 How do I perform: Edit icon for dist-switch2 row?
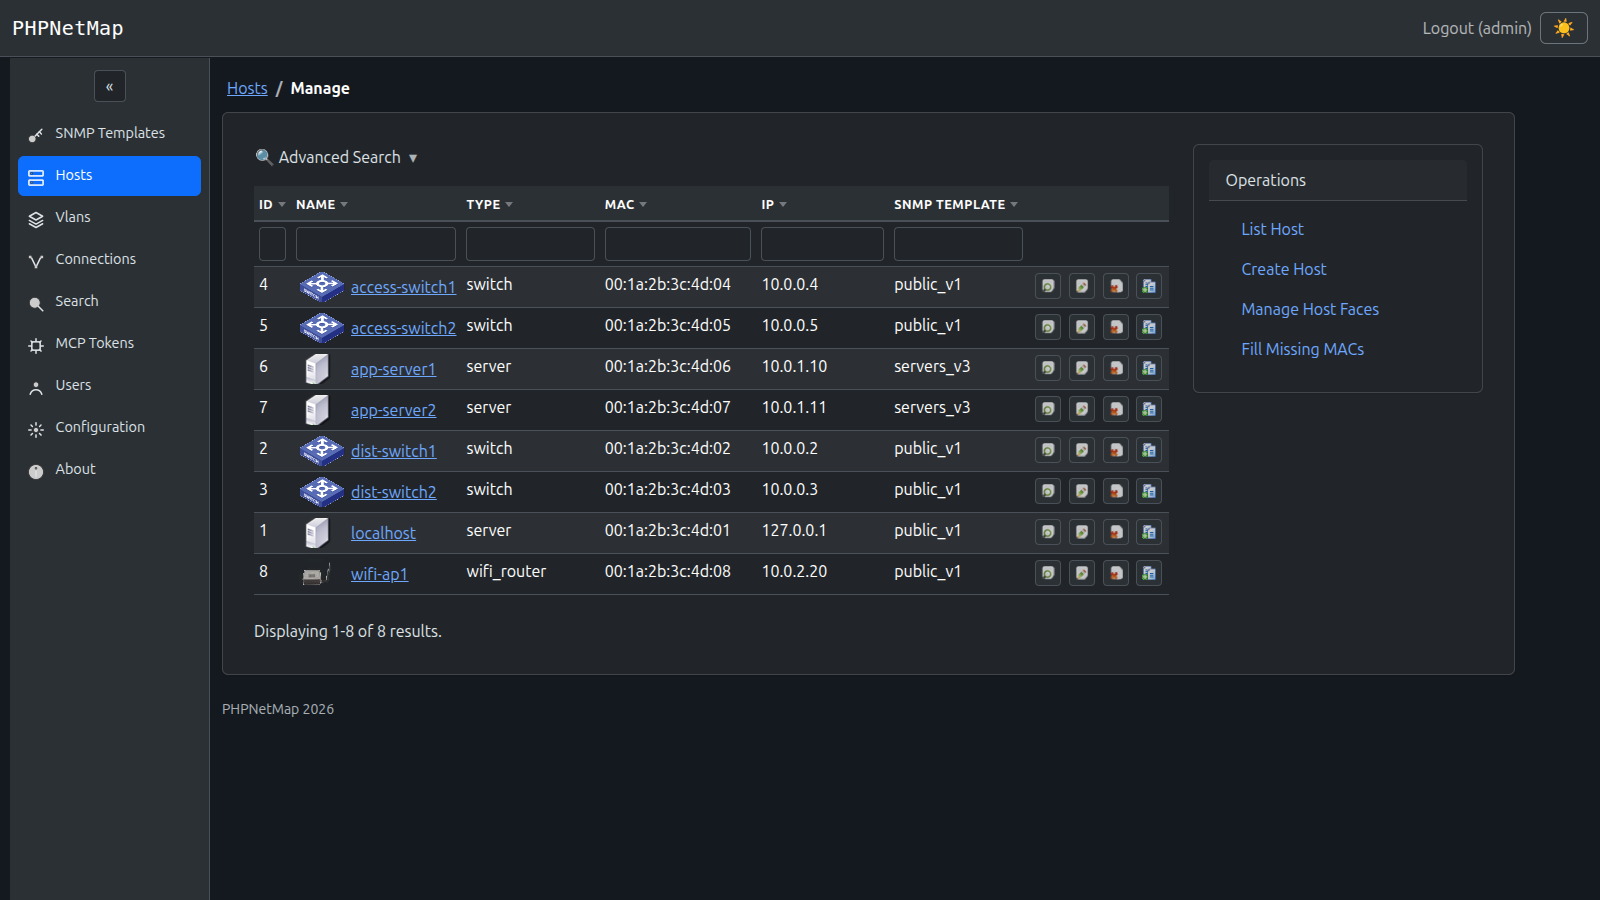[x=1082, y=491]
